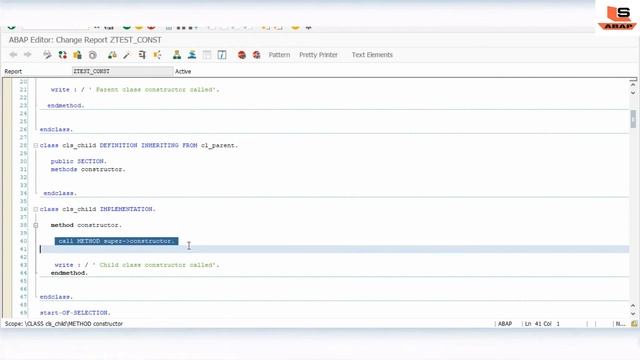
Task: Switch Active/Inactive version icon
Action: 62,55
